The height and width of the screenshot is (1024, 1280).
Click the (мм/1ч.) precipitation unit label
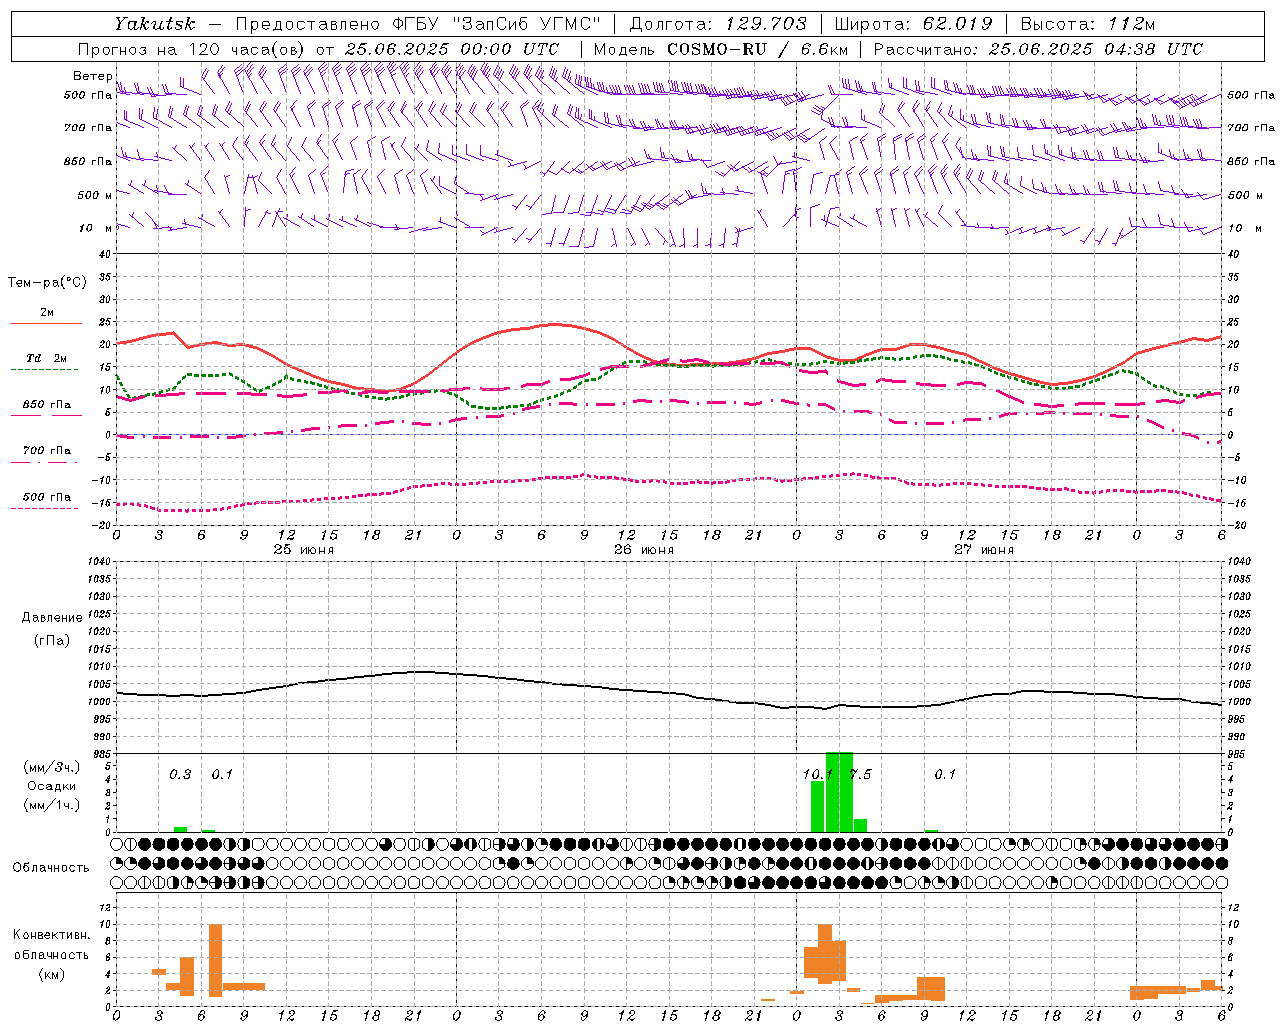click(x=52, y=805)
